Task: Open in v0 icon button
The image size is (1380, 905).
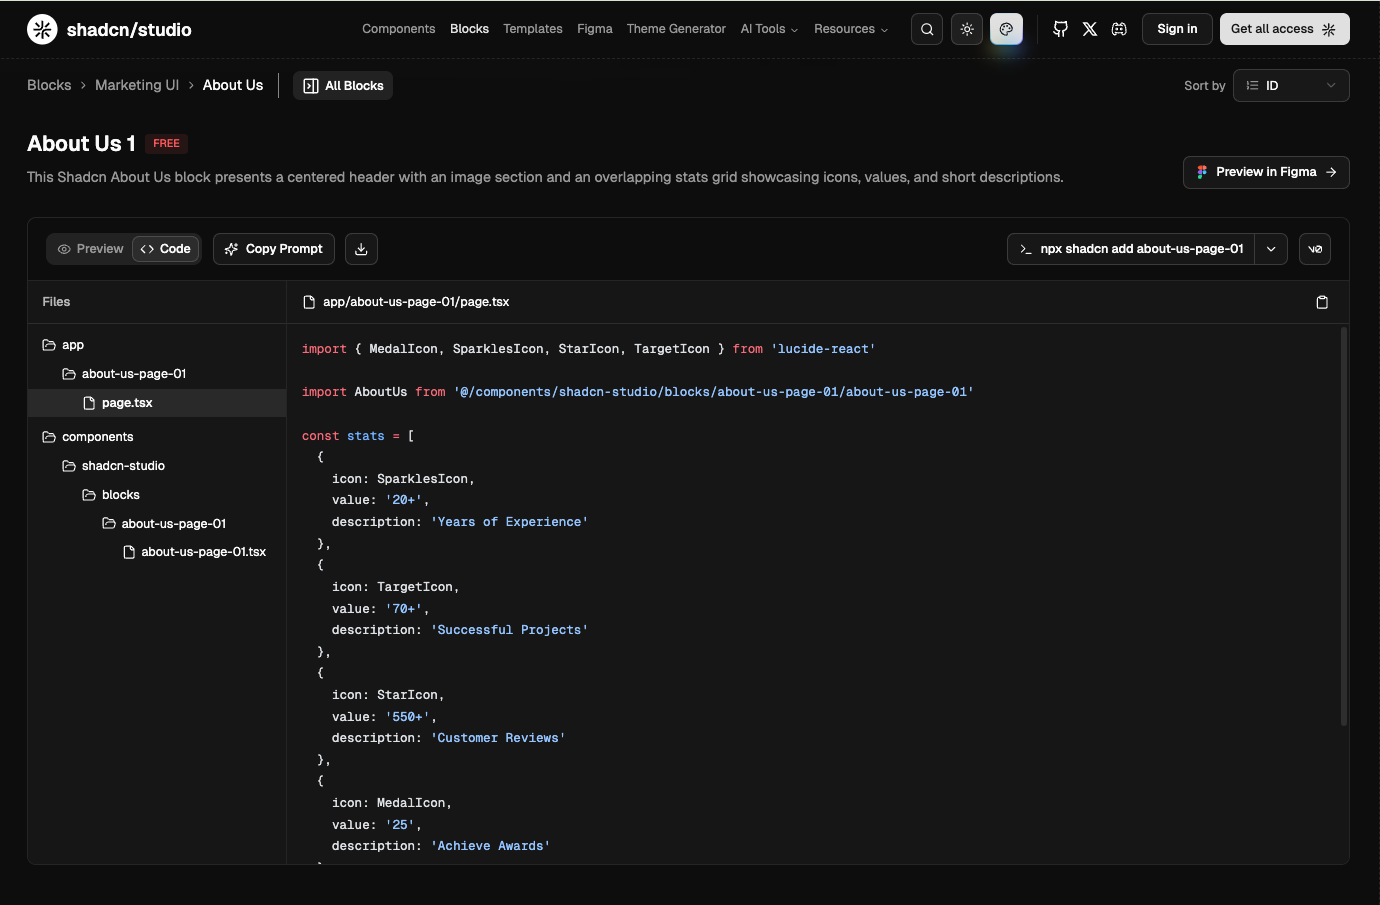Action: 1315,249
